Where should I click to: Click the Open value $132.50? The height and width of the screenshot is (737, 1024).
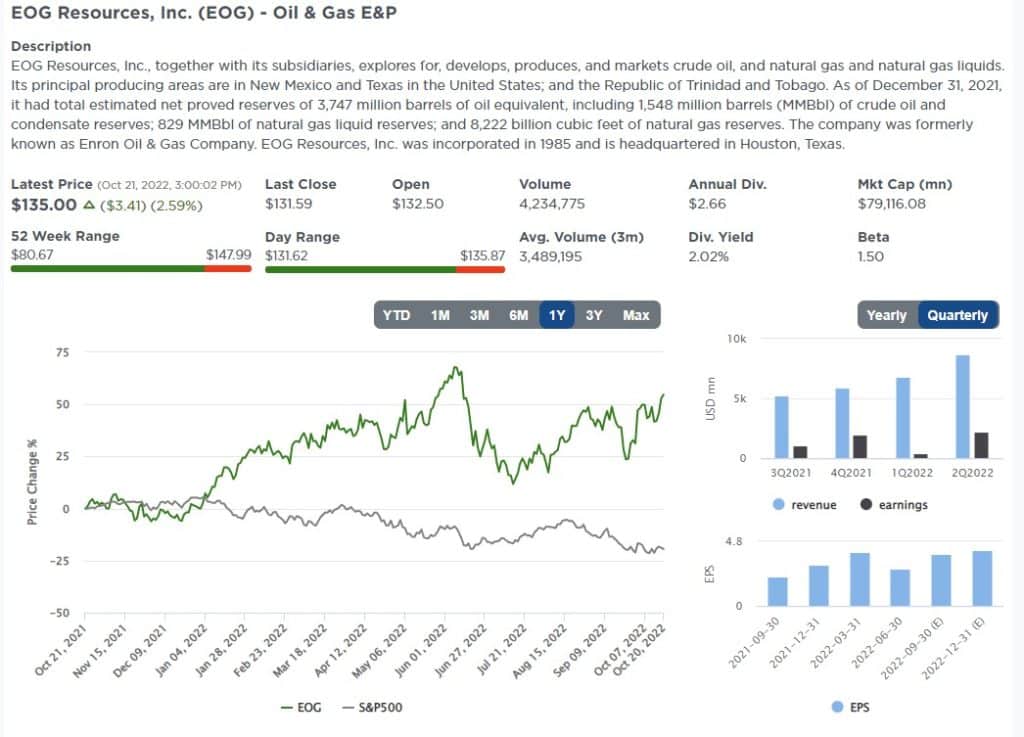point(418,204)
